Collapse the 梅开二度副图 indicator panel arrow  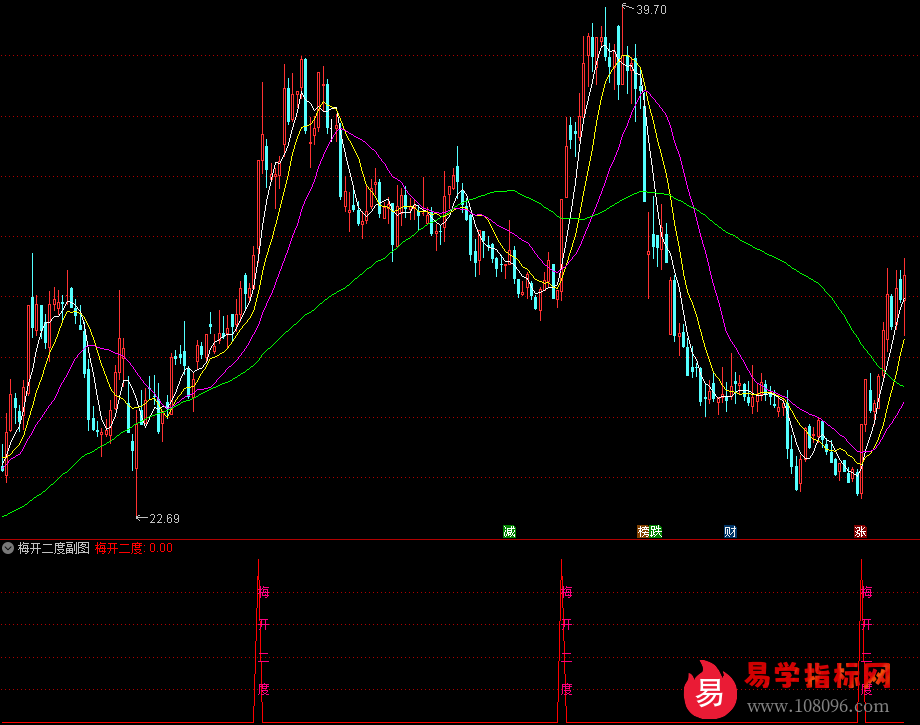pos(8,548)
